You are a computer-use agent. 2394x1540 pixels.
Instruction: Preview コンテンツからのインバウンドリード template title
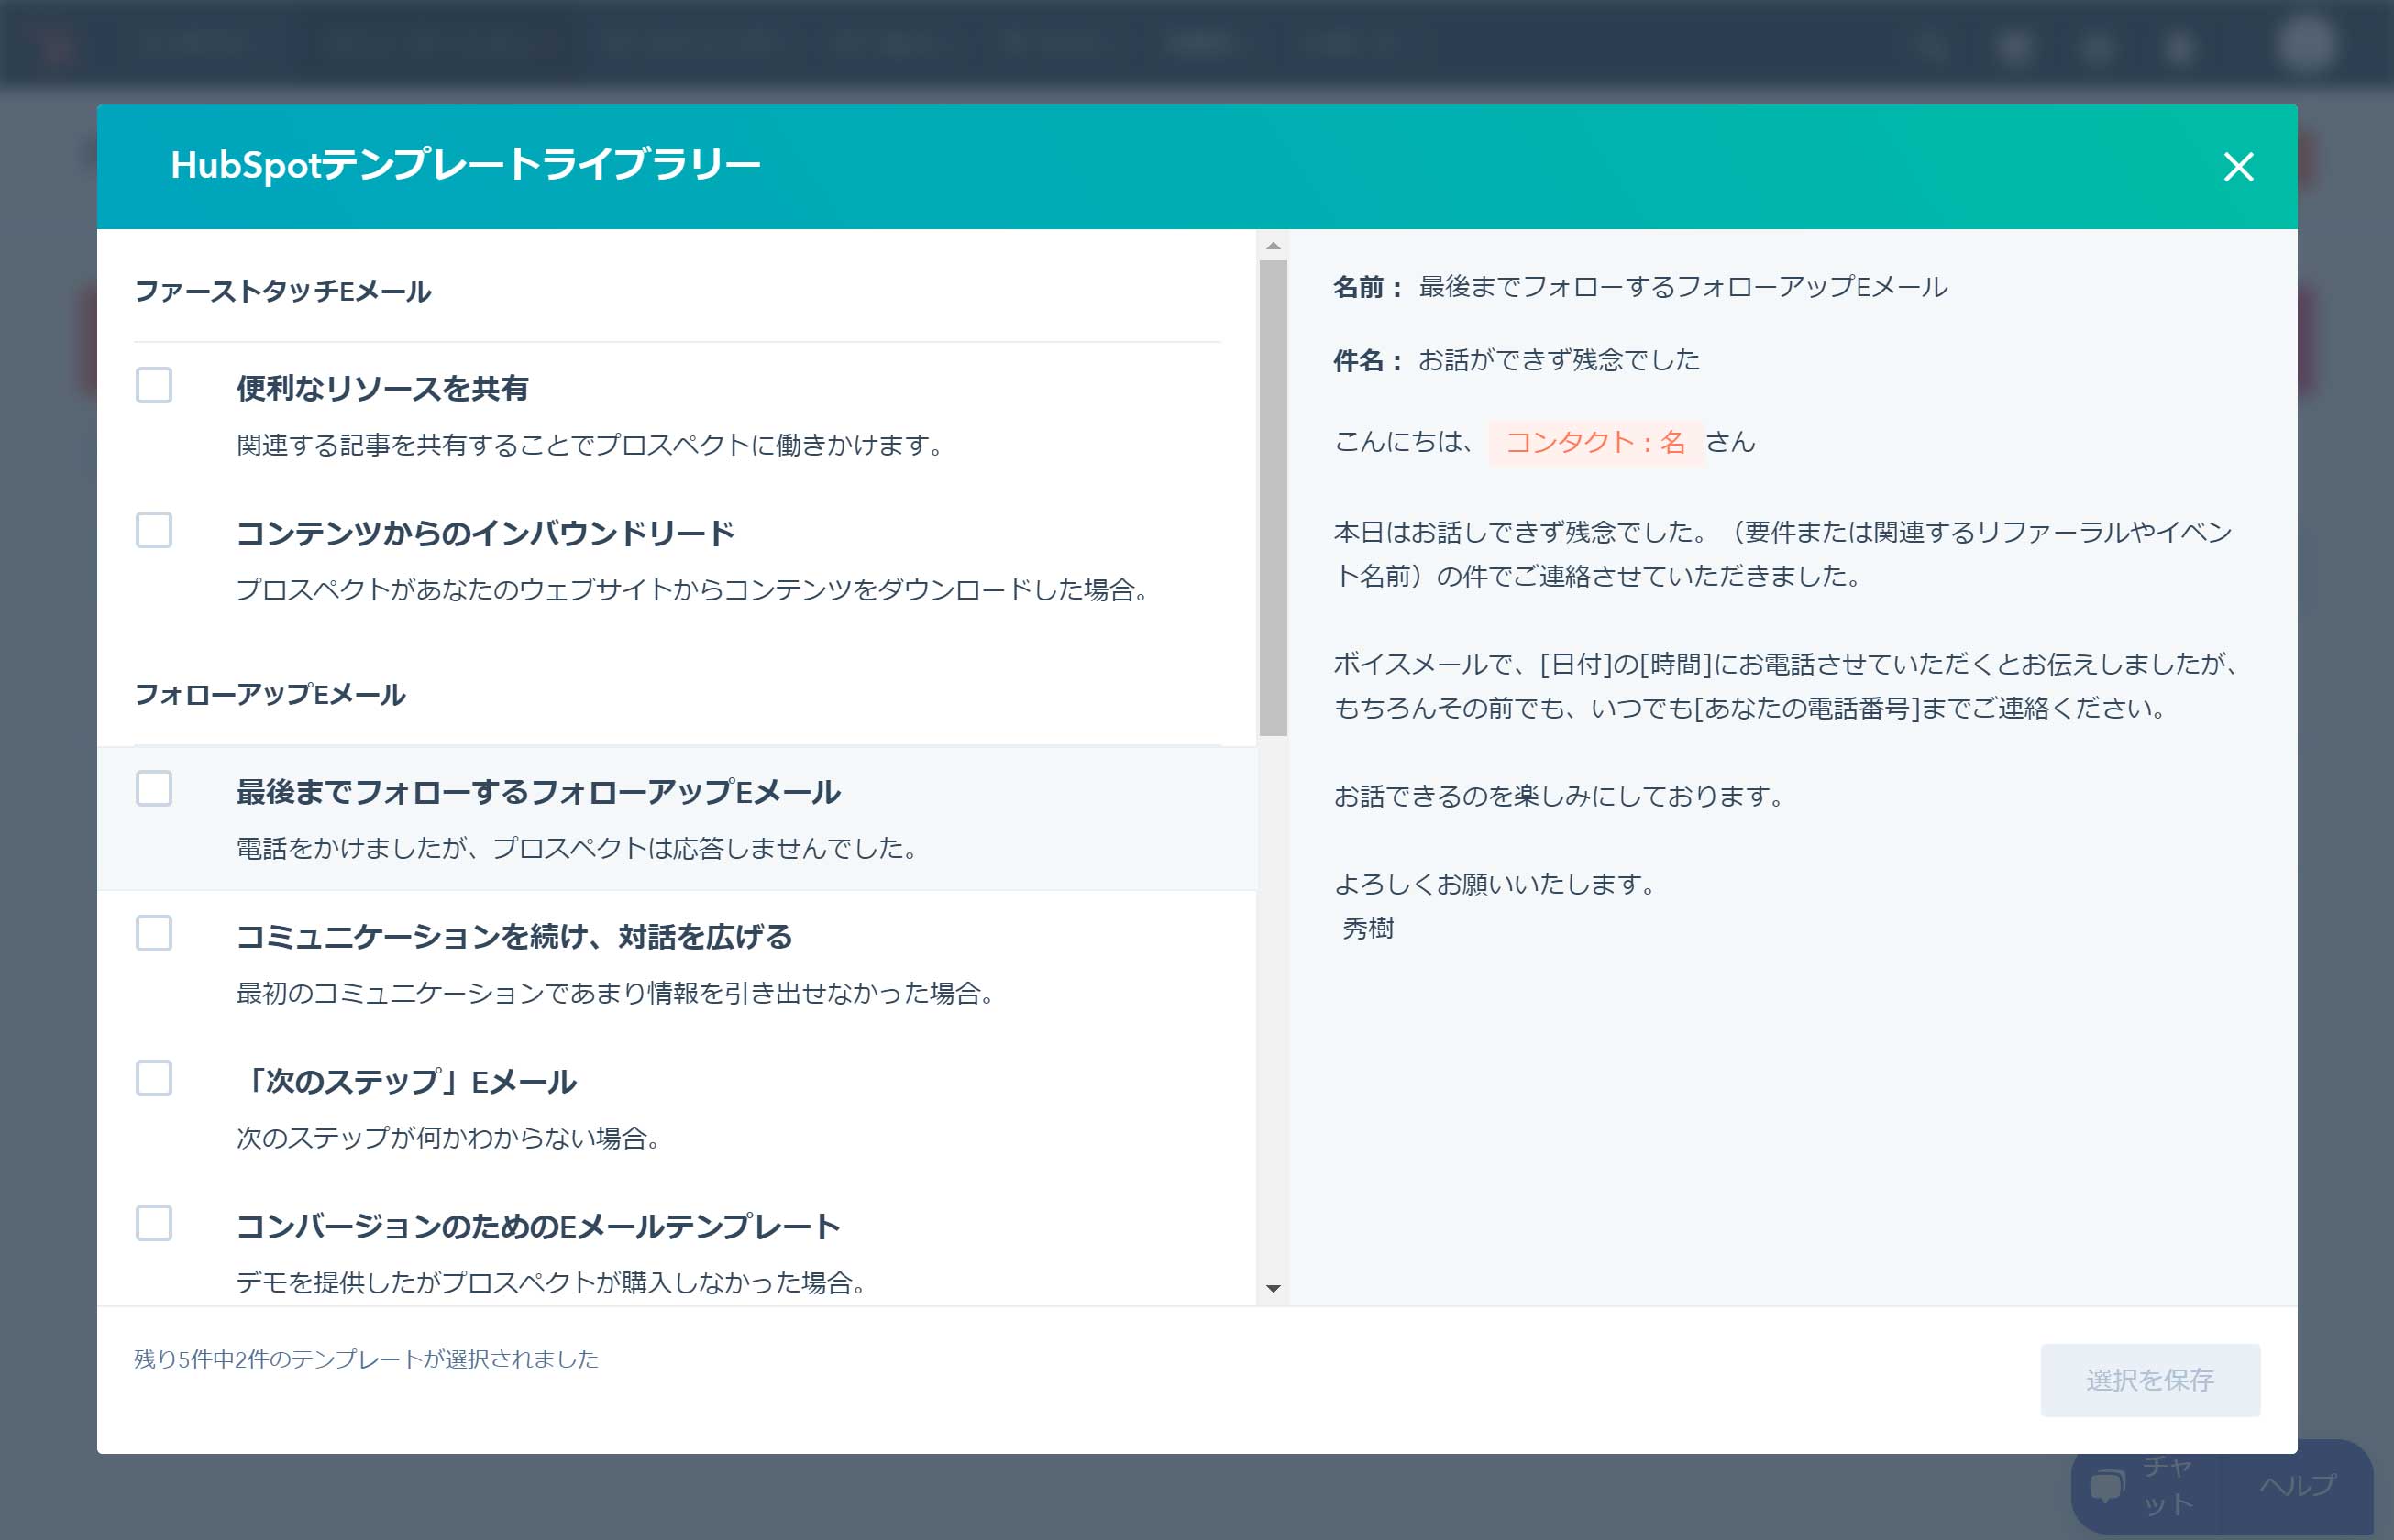click(485, 533)
